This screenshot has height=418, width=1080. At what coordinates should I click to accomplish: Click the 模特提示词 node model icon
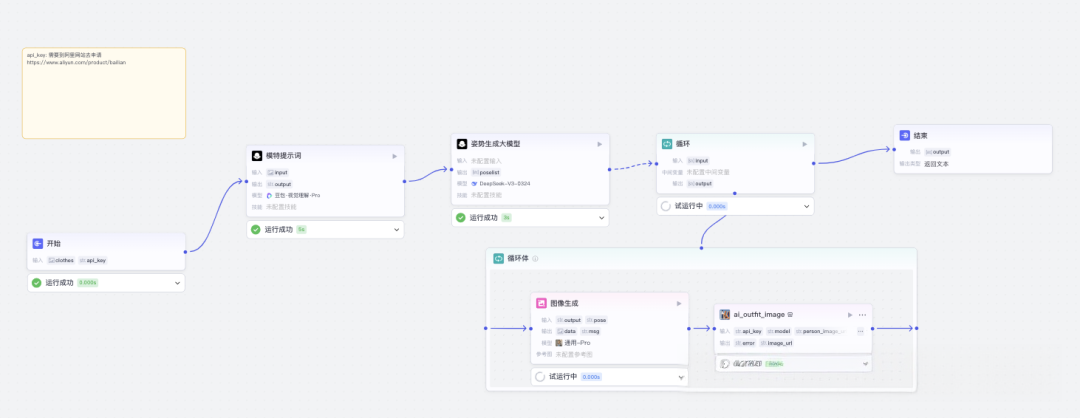click(x=257, y=156)
